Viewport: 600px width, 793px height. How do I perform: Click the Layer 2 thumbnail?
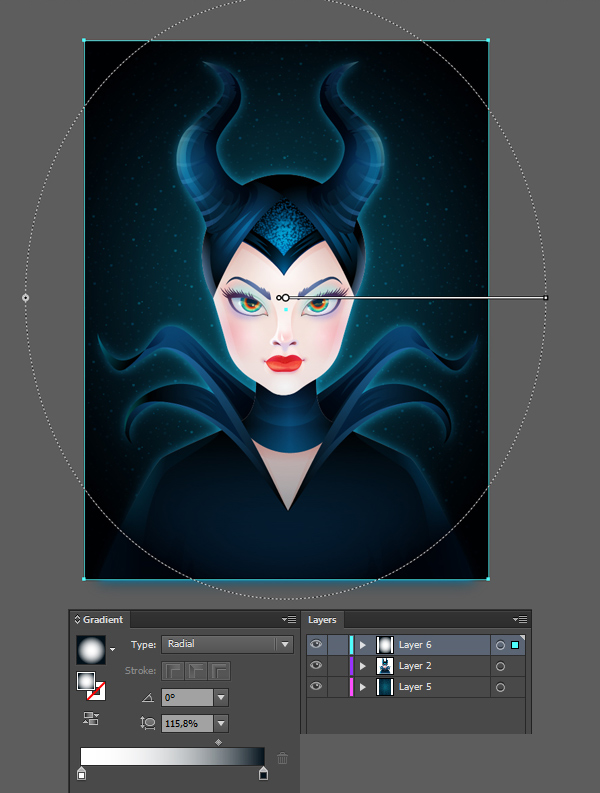click(385, 666)
